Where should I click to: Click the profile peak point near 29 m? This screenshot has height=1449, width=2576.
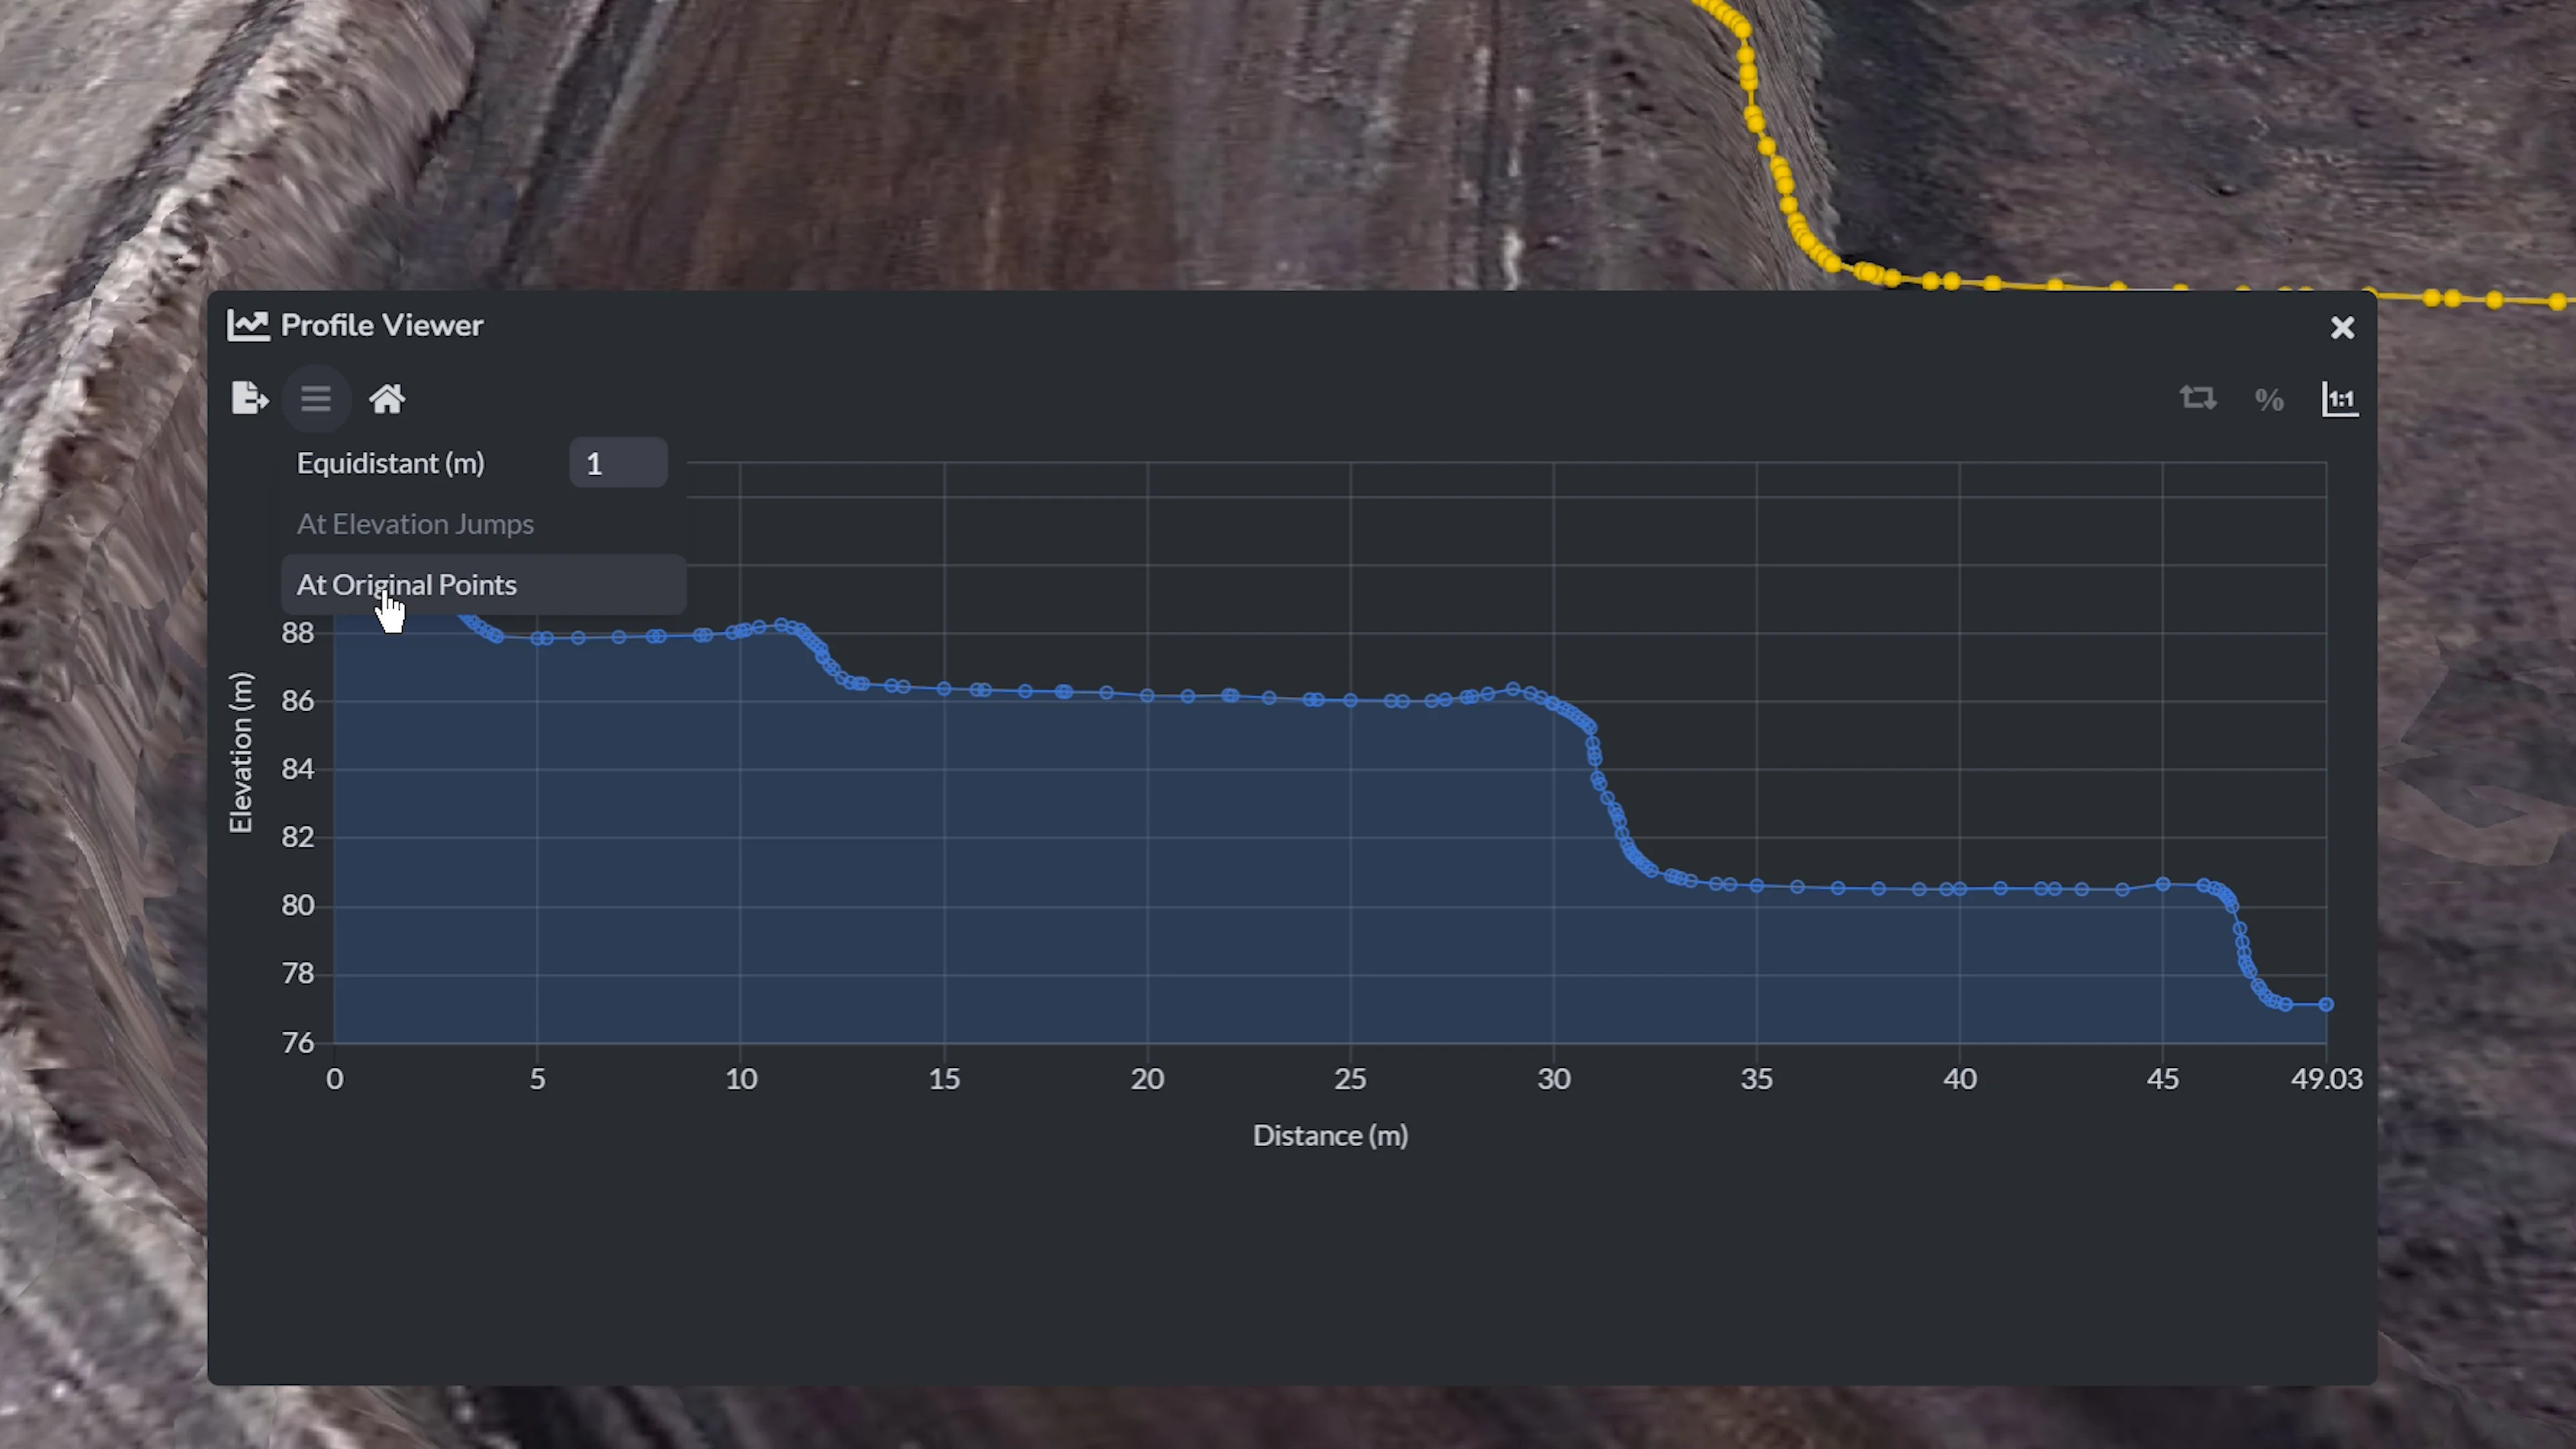coord(1513,689)
